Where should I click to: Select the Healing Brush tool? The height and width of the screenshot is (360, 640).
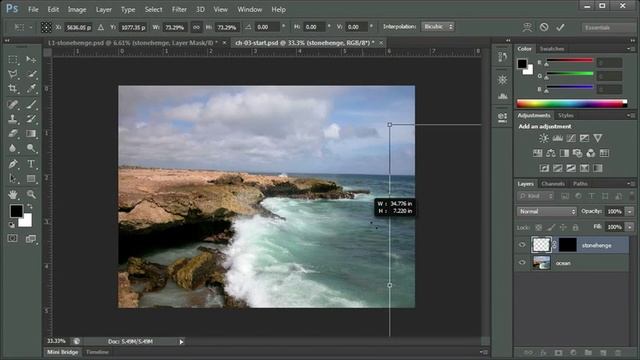pos(13,104)
